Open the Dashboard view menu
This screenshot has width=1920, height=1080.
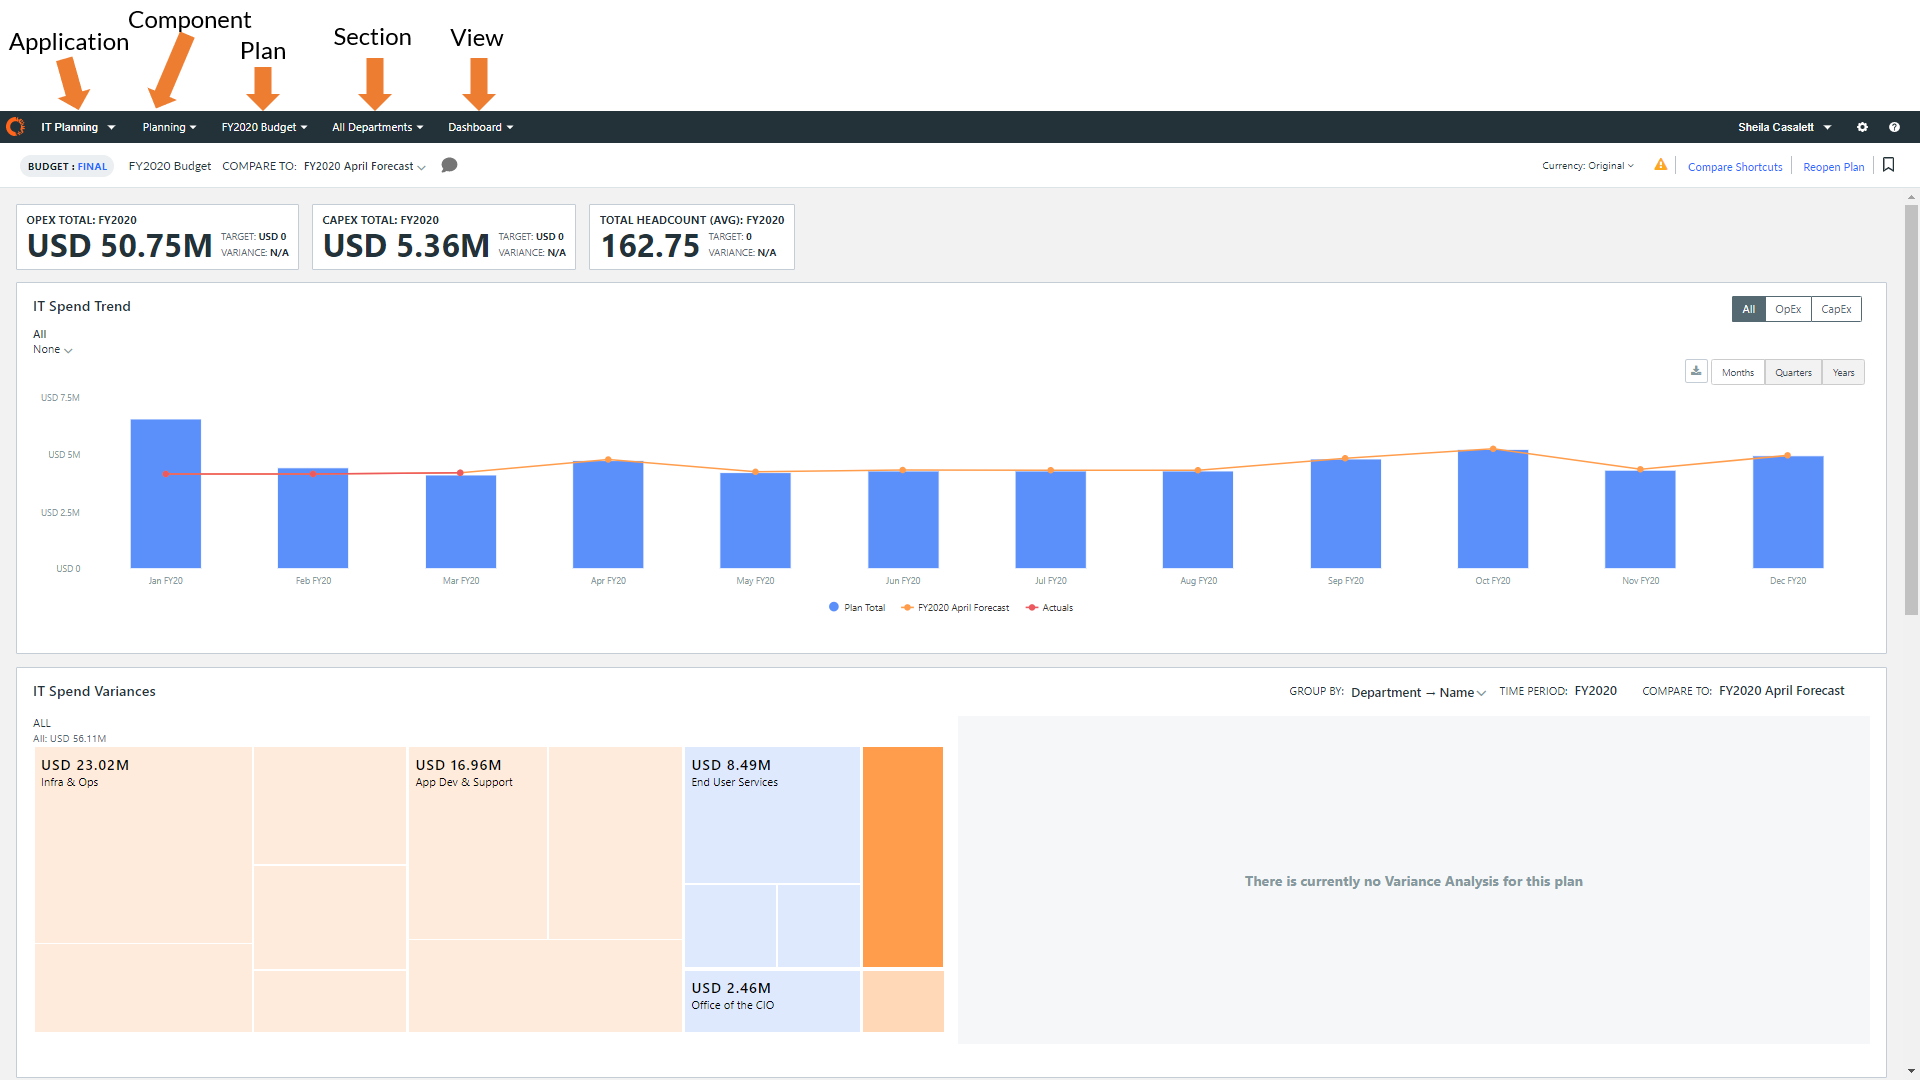(480, 127)
